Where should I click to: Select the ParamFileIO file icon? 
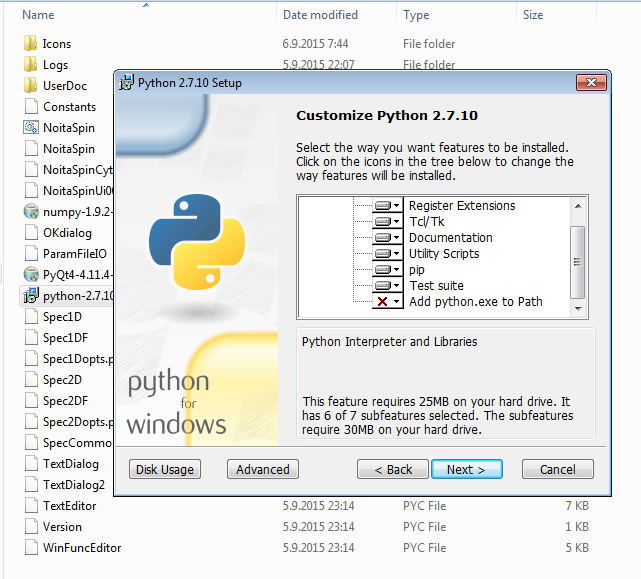pyautogui.click(x=31, y=254)
